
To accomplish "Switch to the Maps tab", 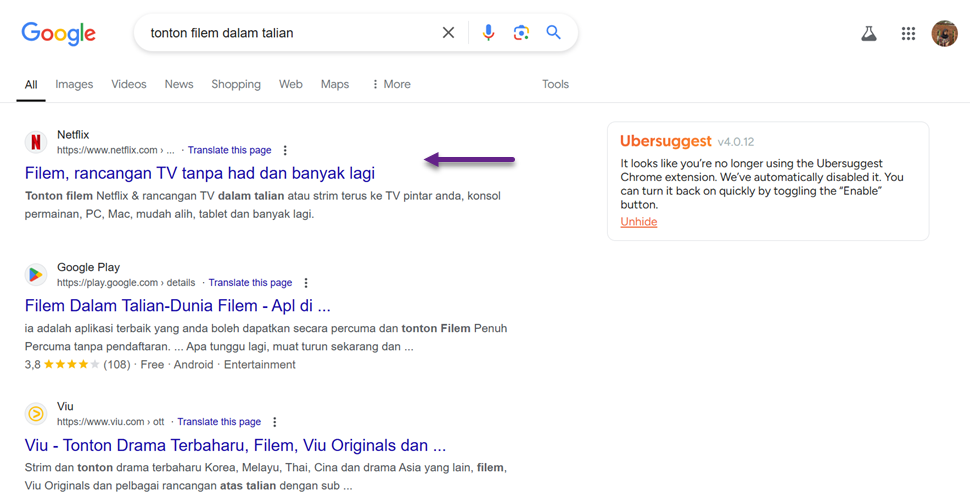I will coord(335,84).
